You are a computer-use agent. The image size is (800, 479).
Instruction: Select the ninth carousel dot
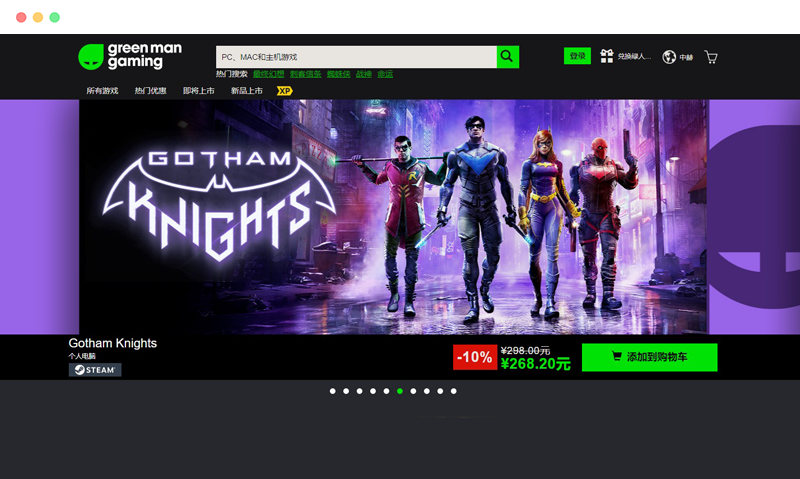pyautogui.click(x=440, y=391)
